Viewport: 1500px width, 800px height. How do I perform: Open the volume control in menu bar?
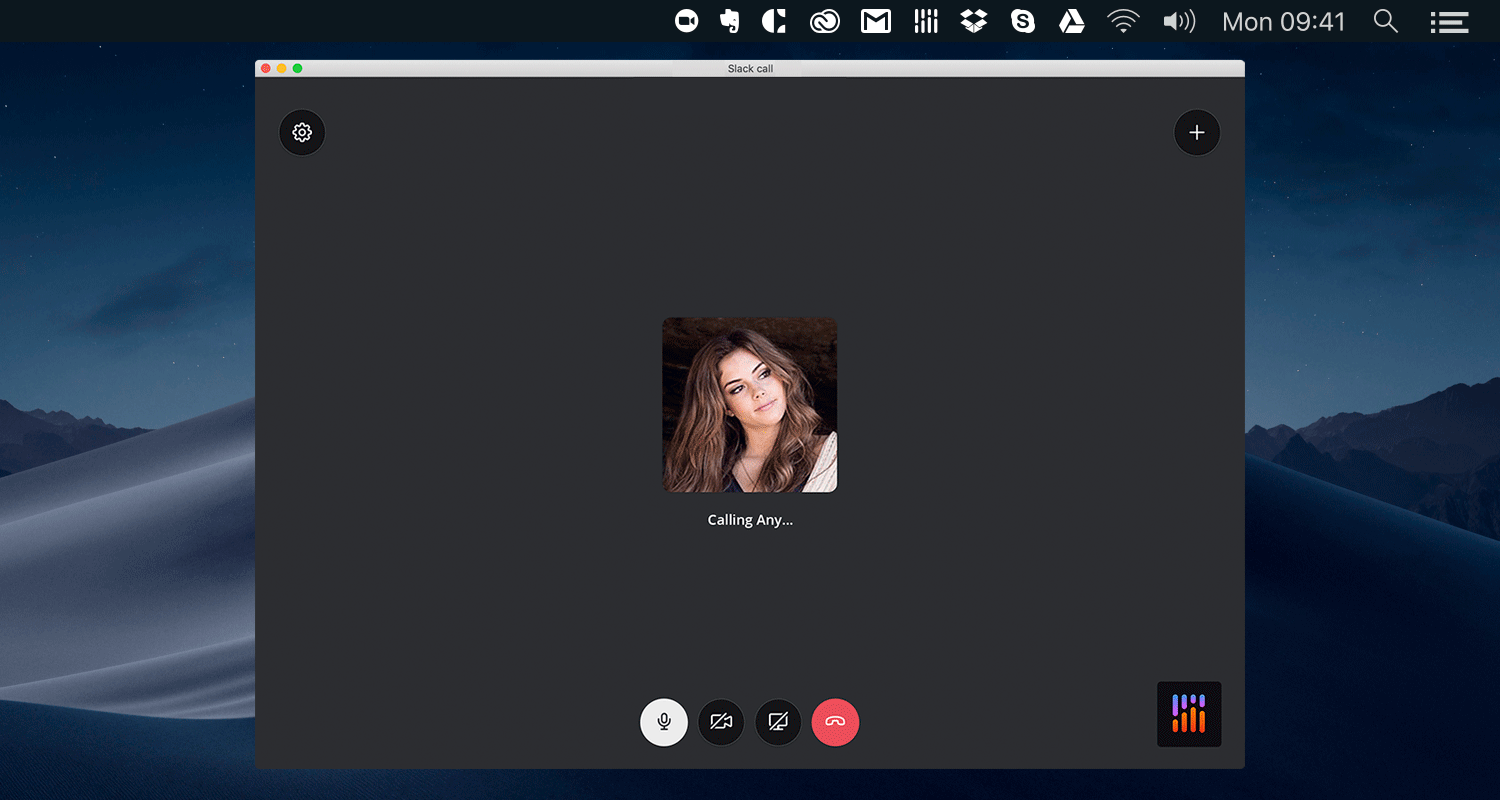(1180, 21)
